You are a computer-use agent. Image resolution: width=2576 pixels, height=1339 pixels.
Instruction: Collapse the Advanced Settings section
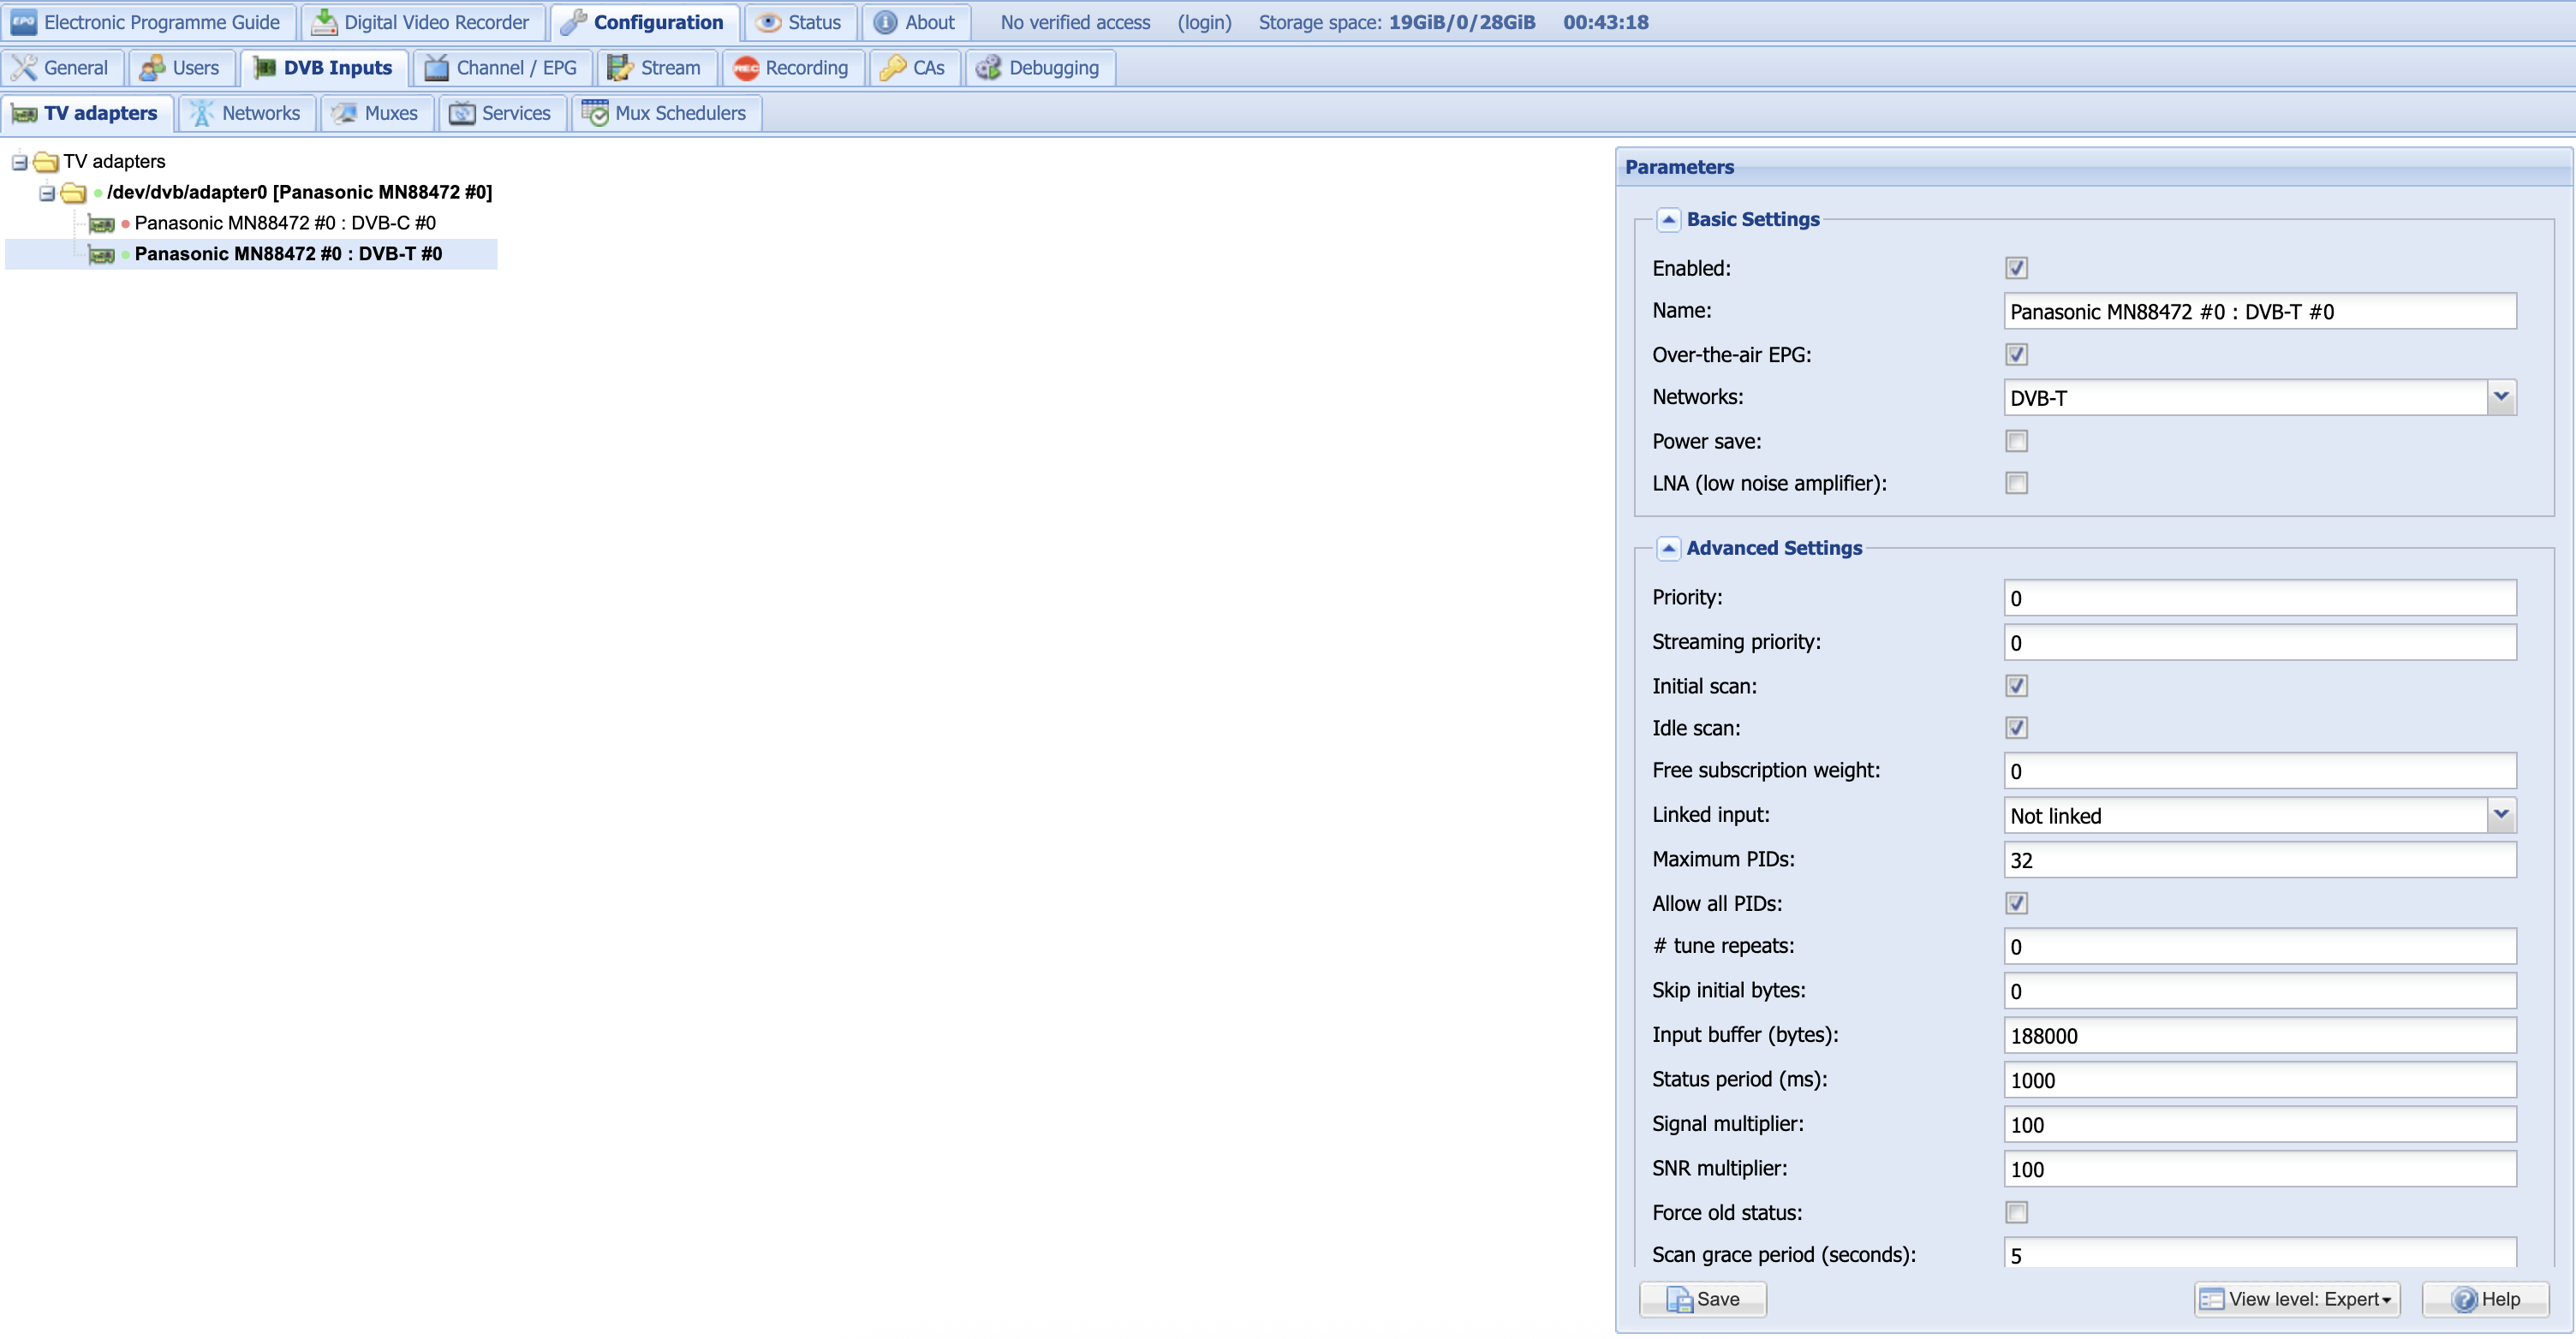pos(1668,548)
